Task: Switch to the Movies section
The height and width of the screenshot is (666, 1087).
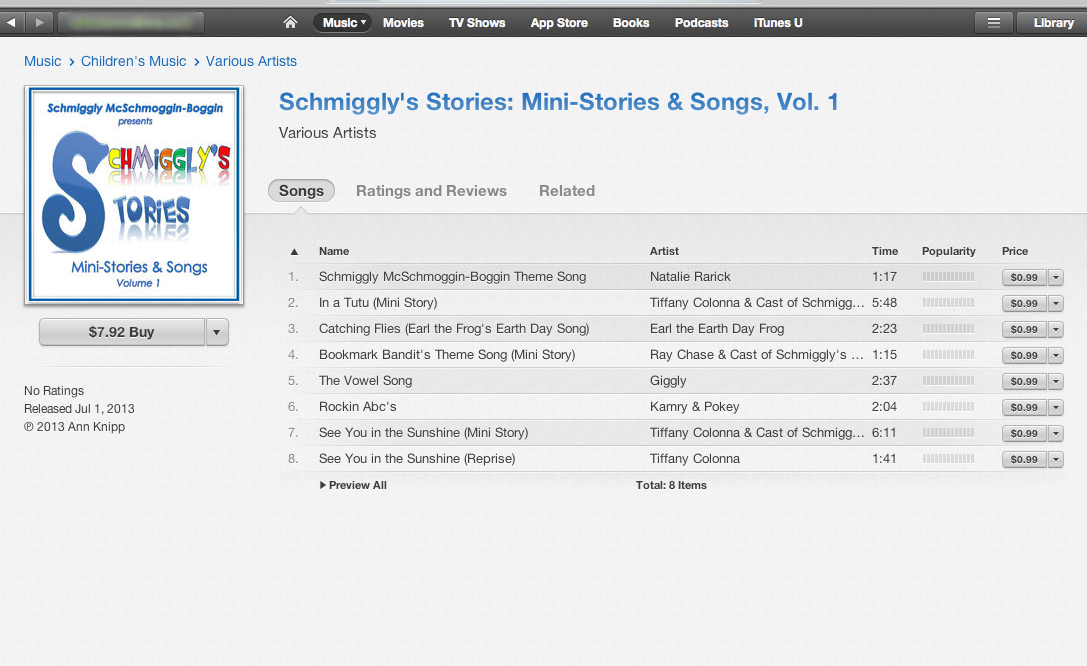Action: (403, 23)
